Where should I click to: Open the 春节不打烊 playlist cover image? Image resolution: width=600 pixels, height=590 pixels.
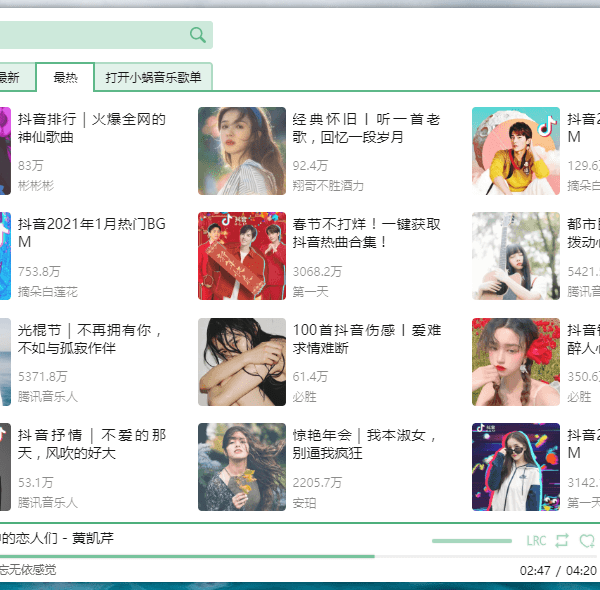[242, 256]
